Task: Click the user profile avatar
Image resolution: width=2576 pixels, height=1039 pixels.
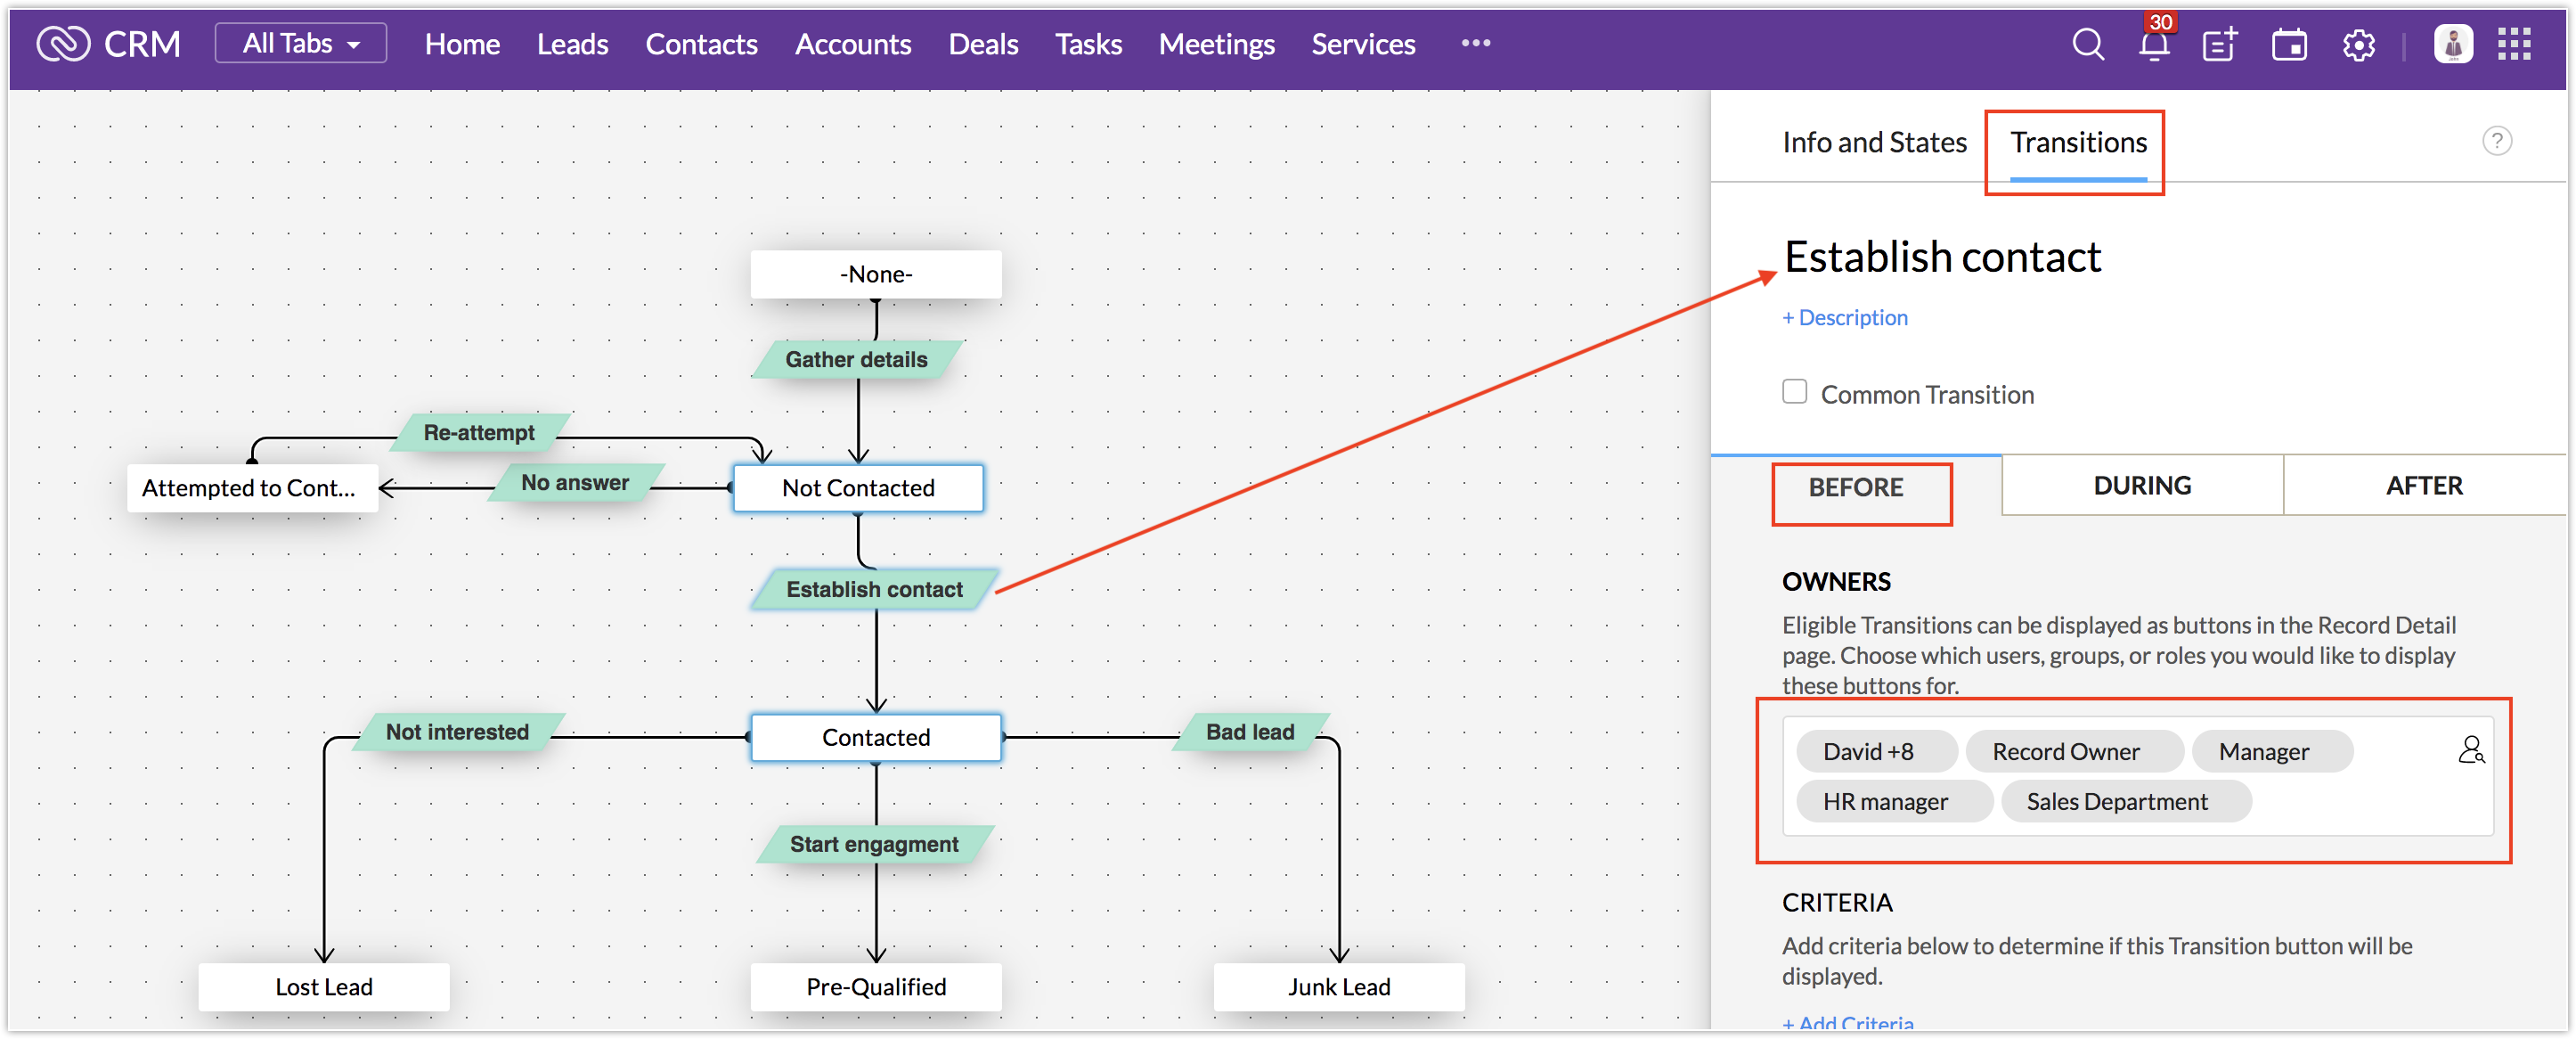Action: (x=2452, y=44)
